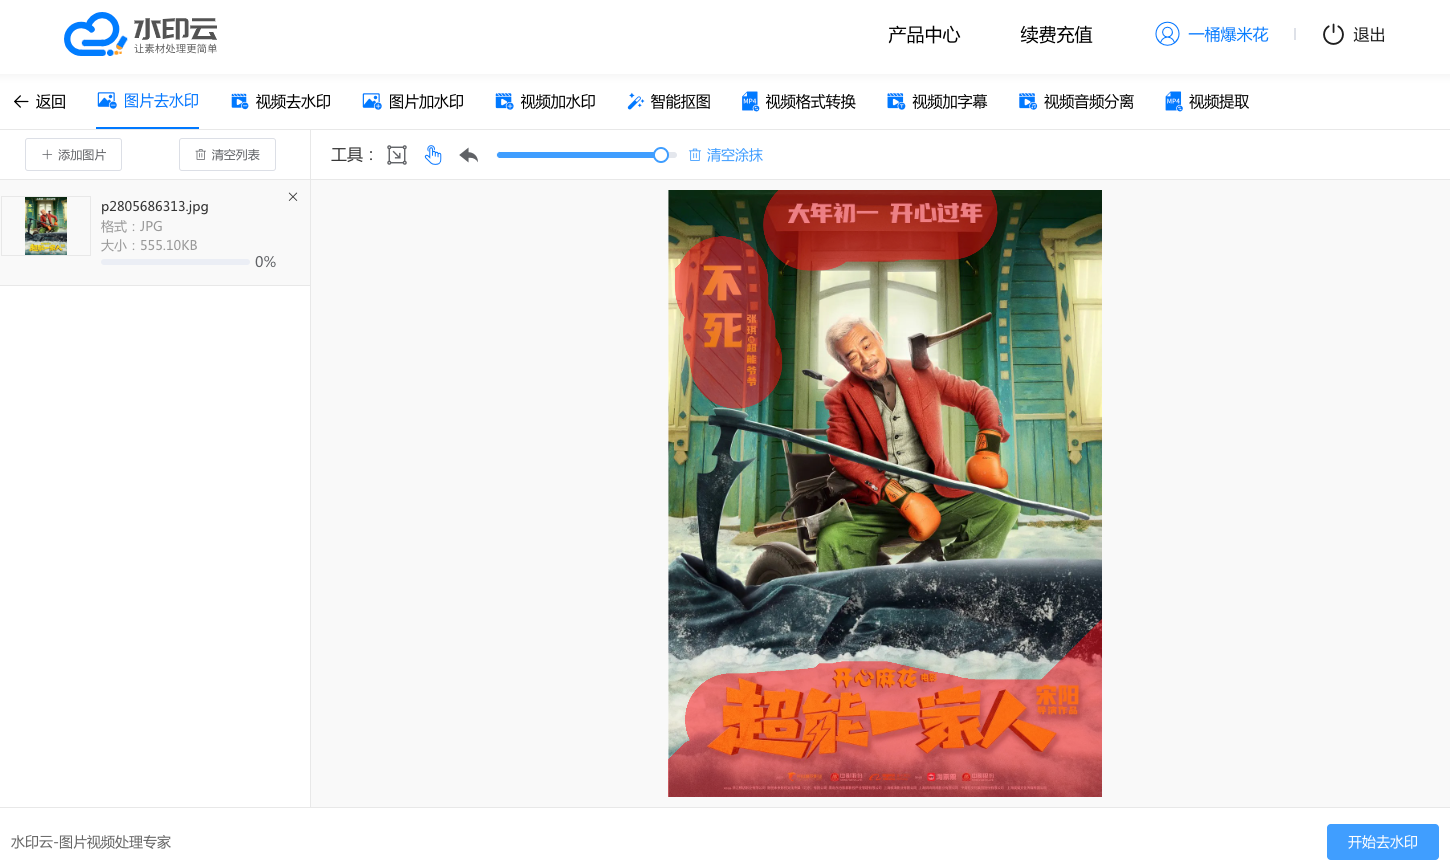Click the 添加图片 button

pyautogui.click(x=74, y=155)
